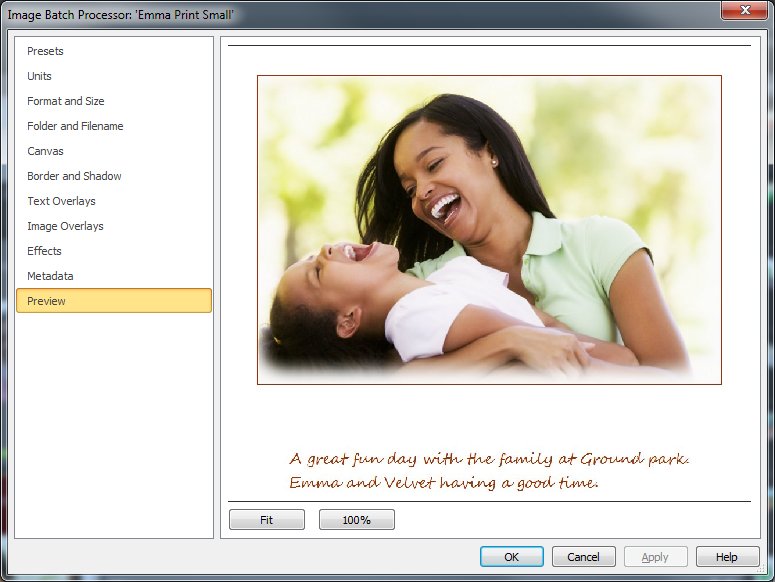The image size is (775, 582).
Task: Select the Canvas section
Action: click(45, 151)
